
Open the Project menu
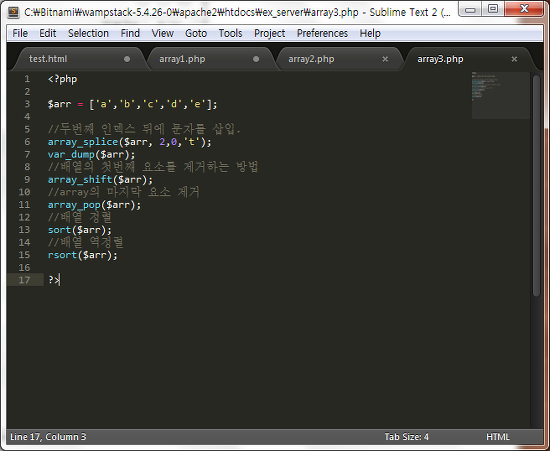coord(269,33)
